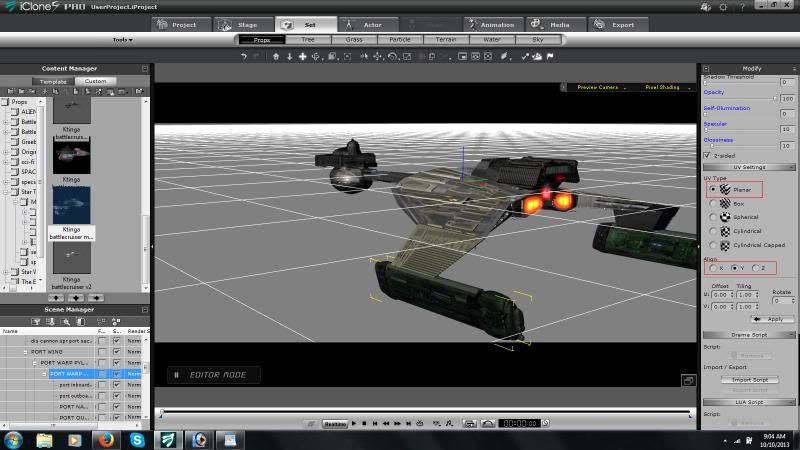Click the camera view icon in toolbar

[x=476, y=57]
